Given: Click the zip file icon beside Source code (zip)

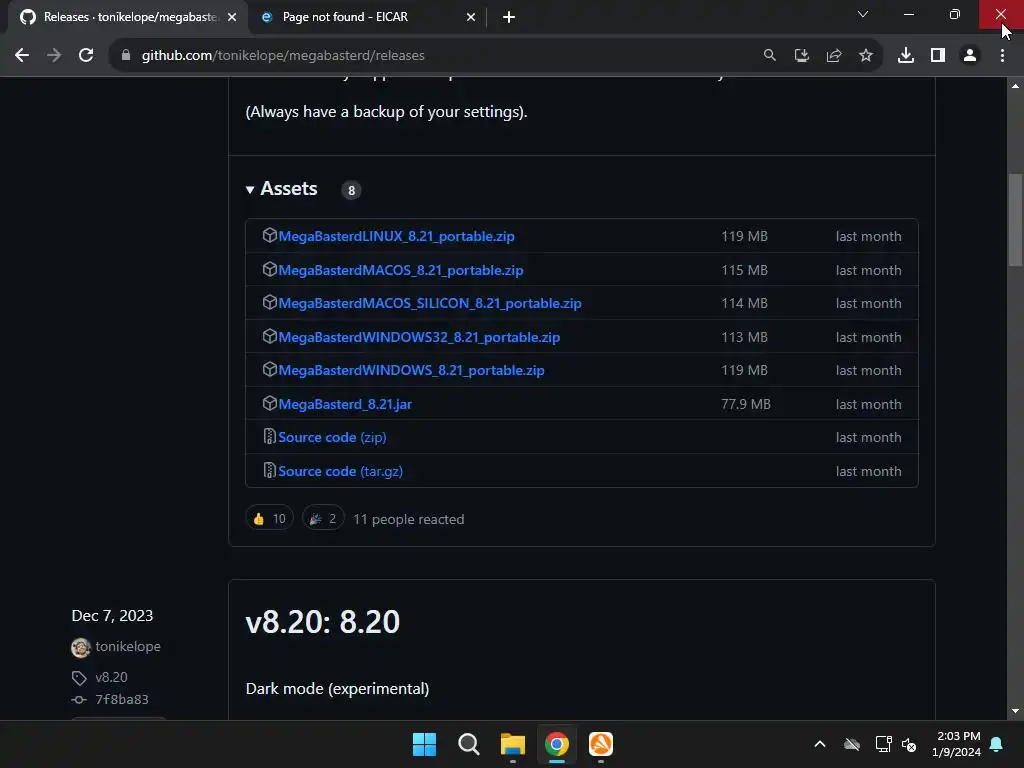Looking at the screenshot, I should 269,436.
